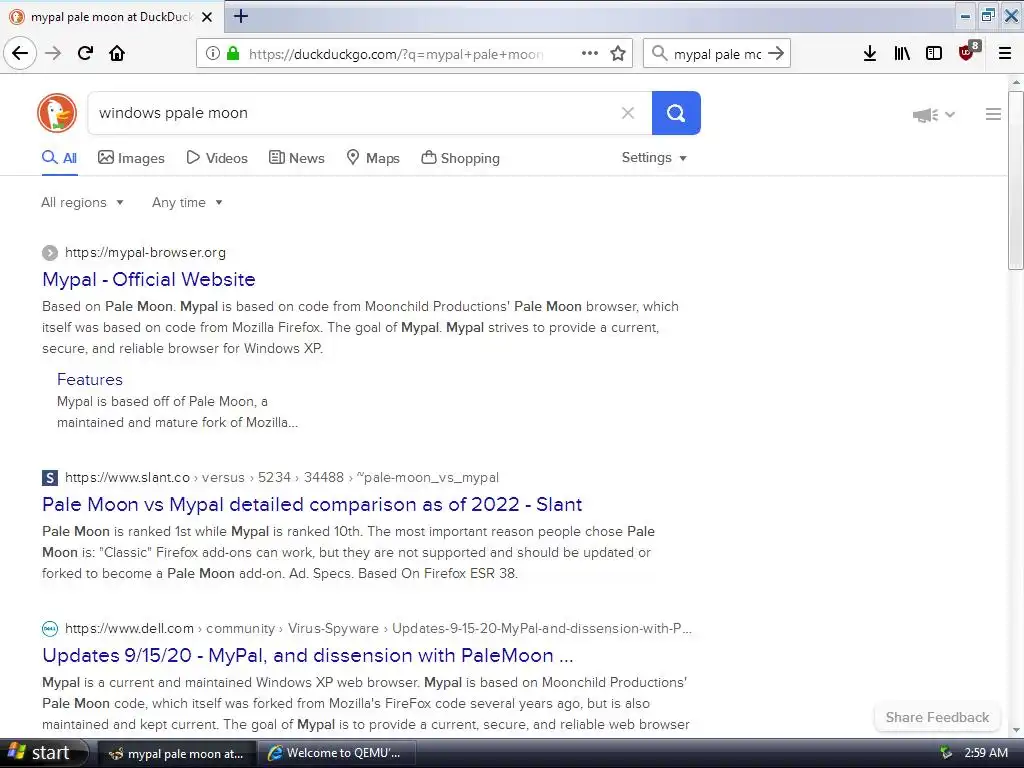Image resolution: width=1024 pixels, height=768 pixels.
Task: Open Pale Moon vs Mypal Slant result
Action: [312, 504]
